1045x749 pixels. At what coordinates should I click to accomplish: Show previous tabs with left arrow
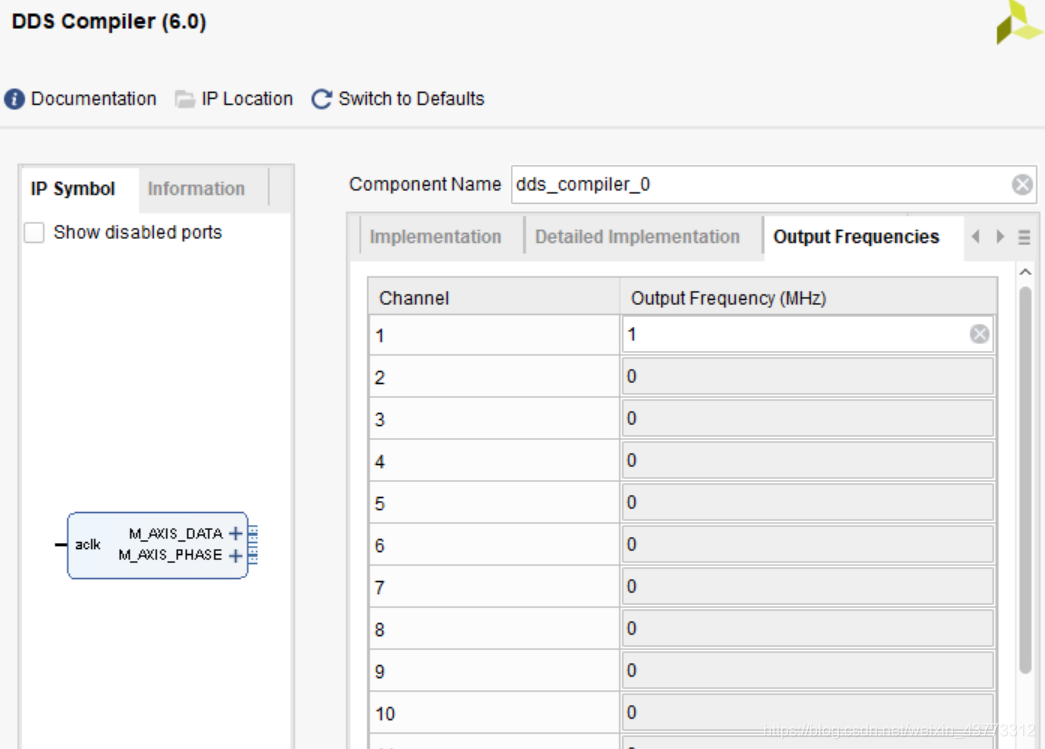click(x=976, y=237)
